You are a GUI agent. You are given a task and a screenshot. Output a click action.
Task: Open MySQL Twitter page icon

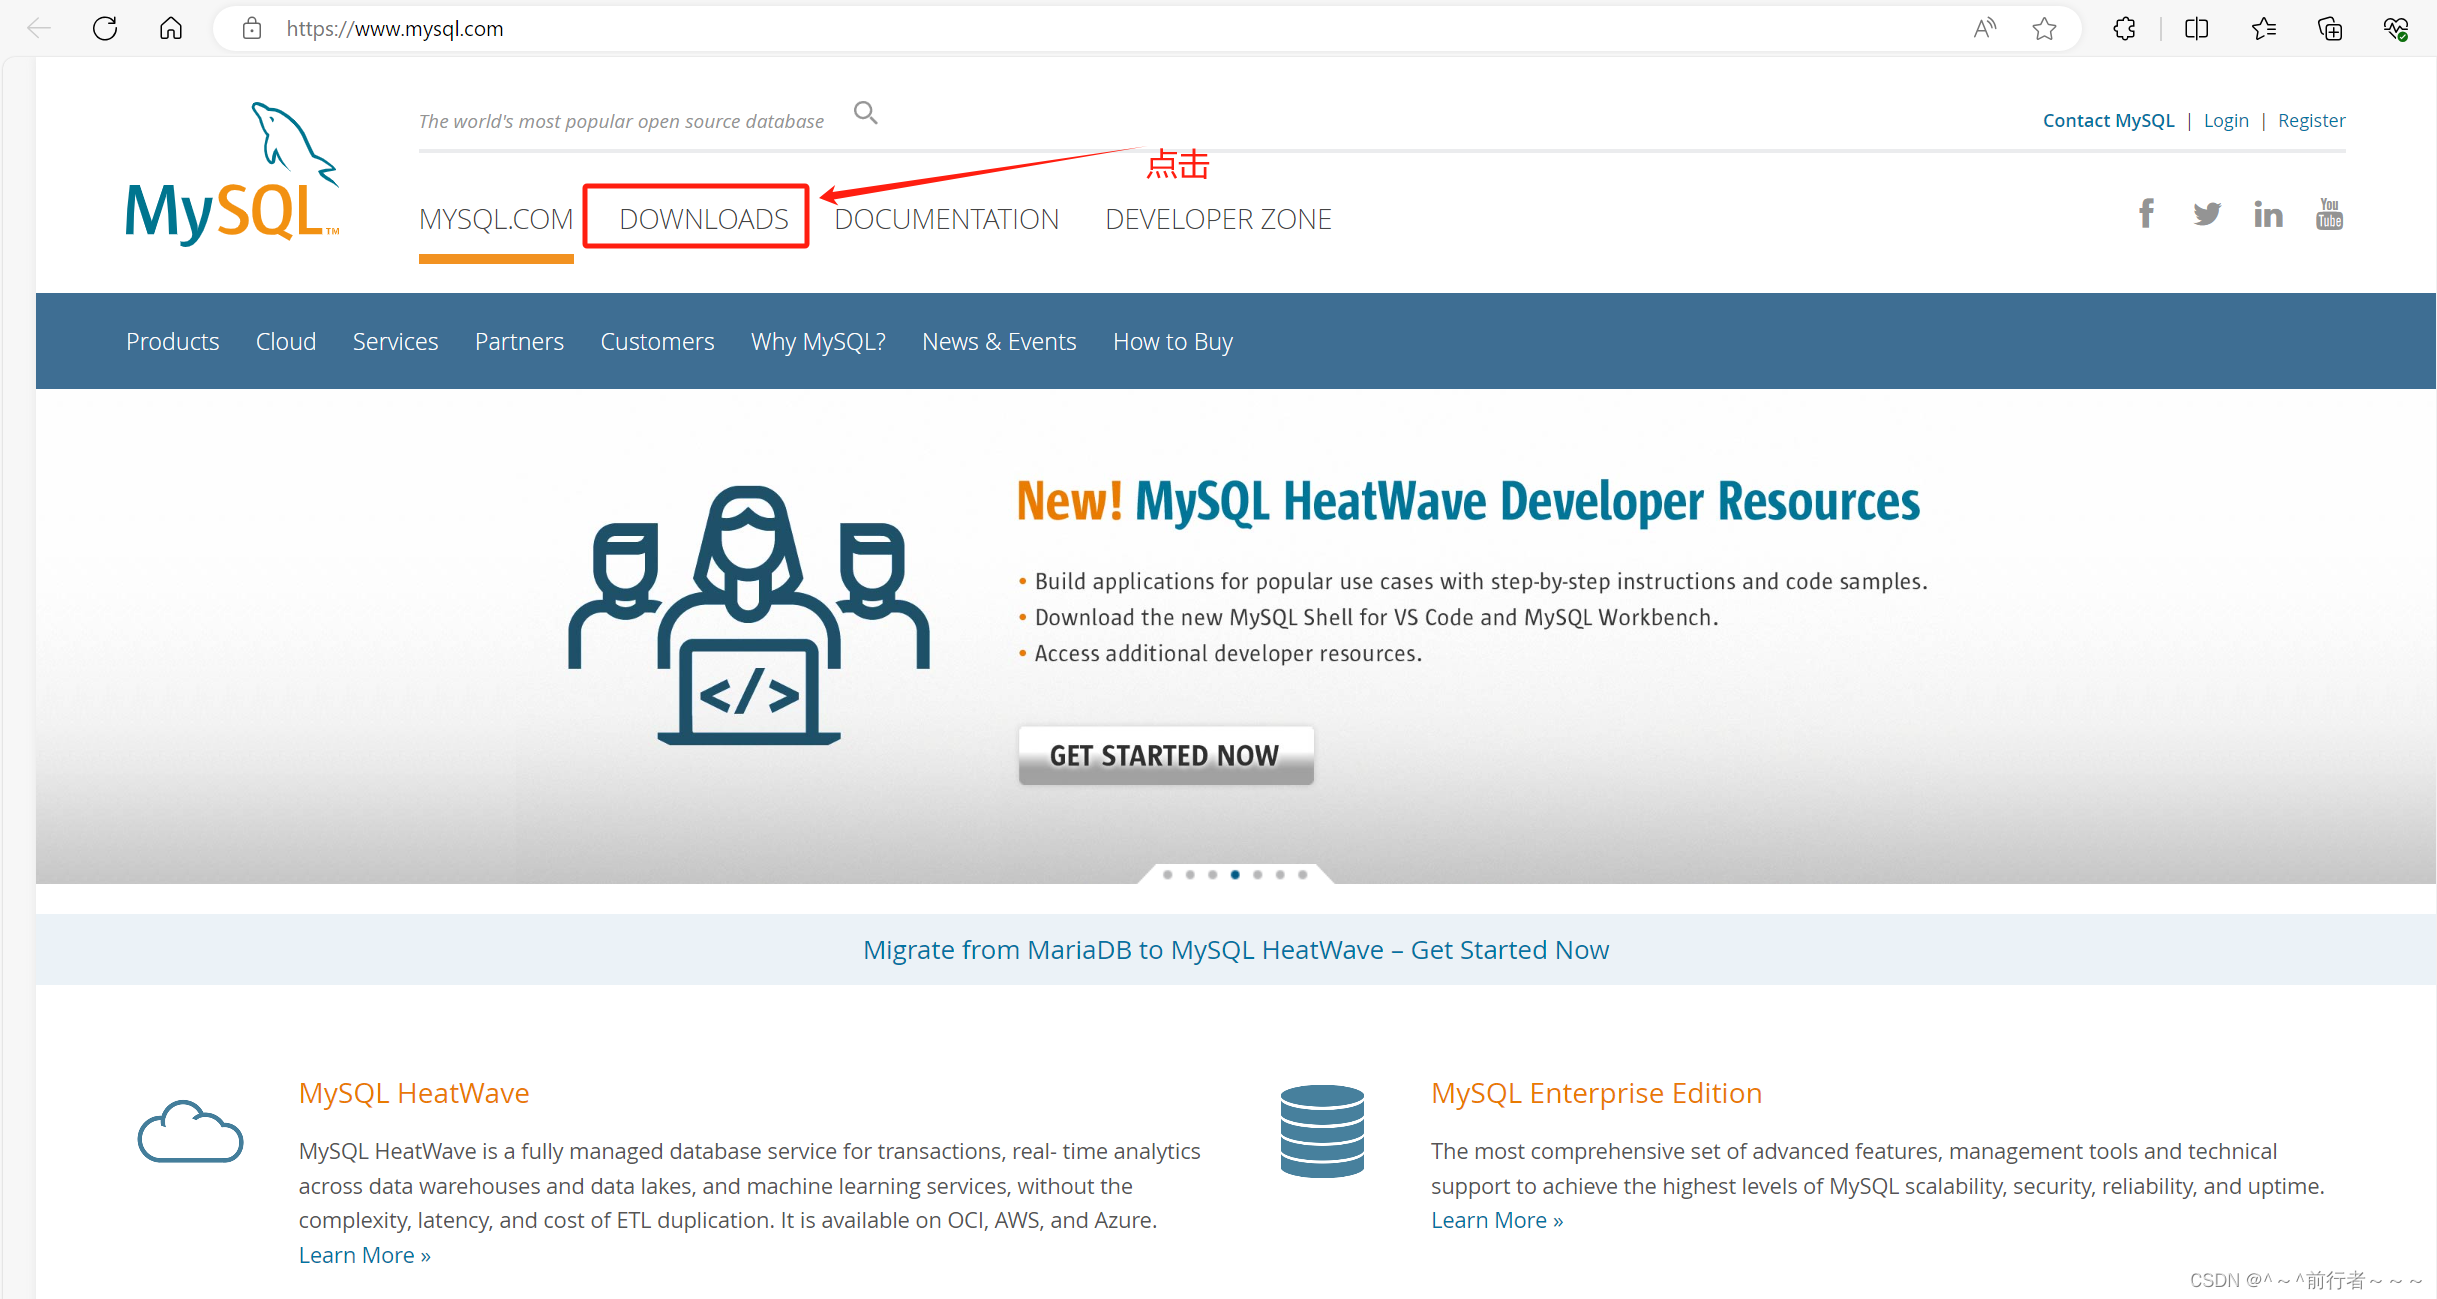tap(2207, 214)
